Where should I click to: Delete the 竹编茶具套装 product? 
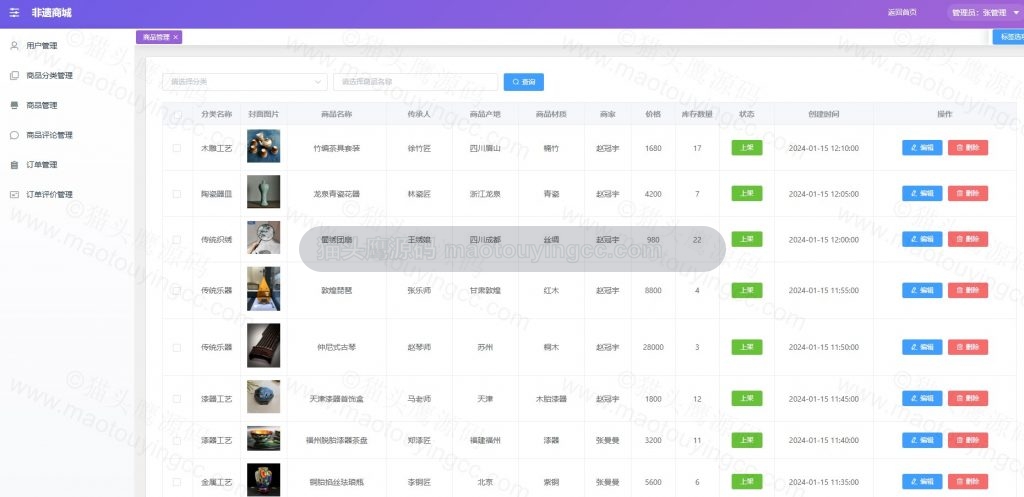click(x=968, y=148)
